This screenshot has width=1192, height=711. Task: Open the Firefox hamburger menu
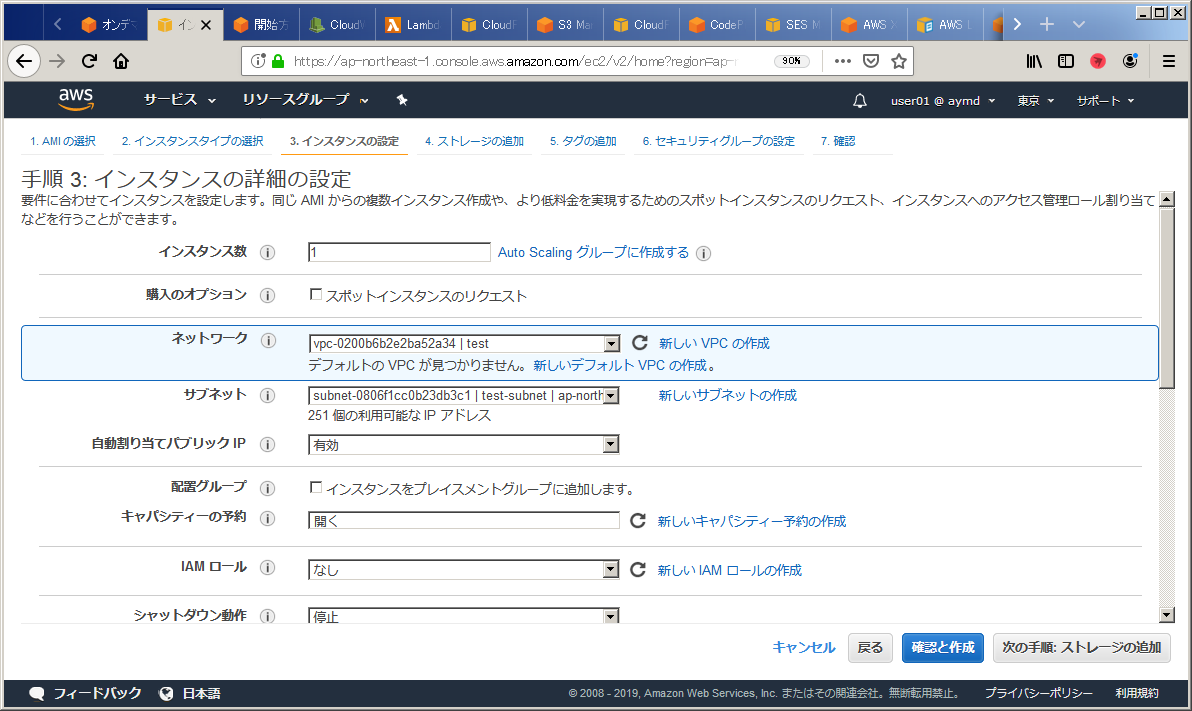[x=1168, y=61]
